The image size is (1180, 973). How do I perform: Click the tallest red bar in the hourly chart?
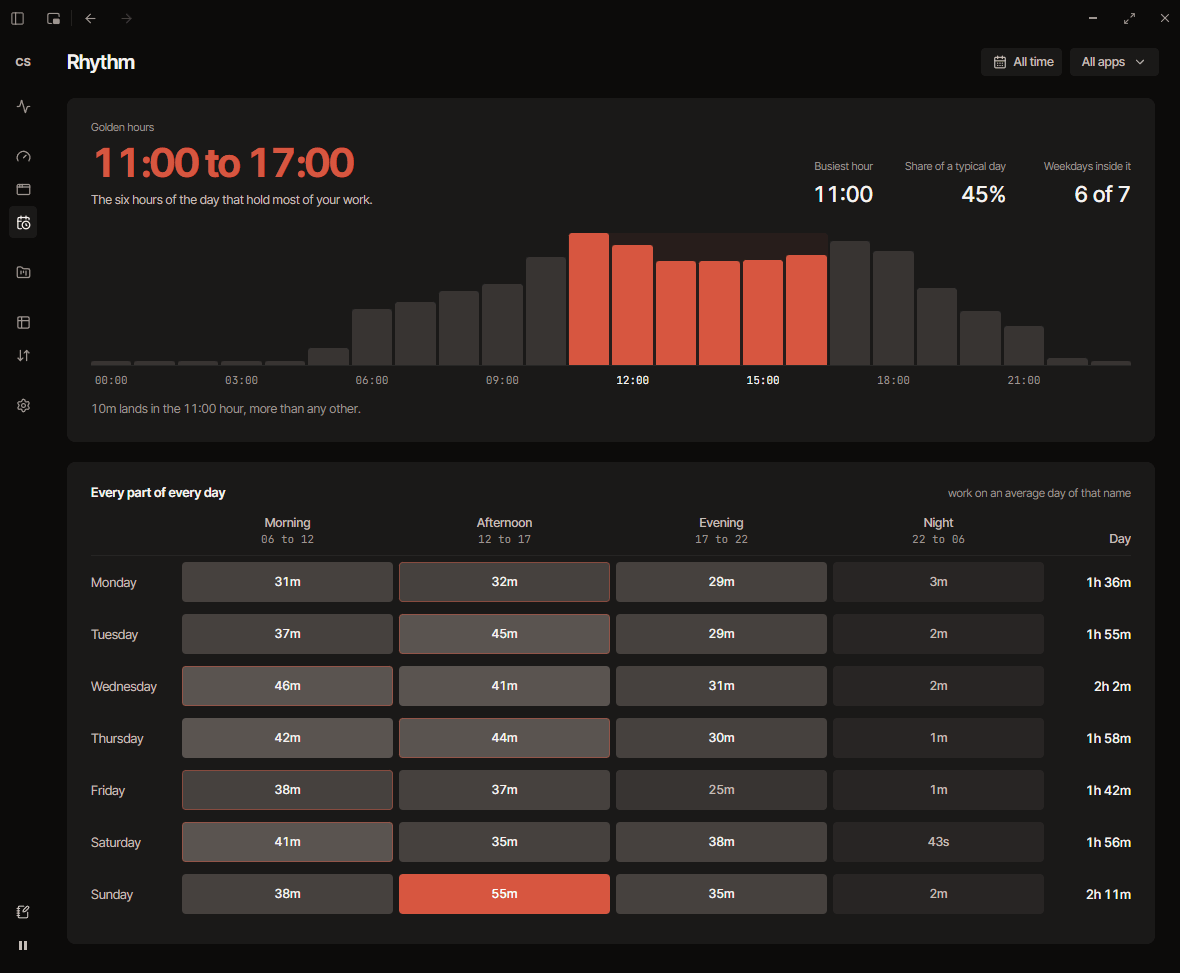coord(588,299)
